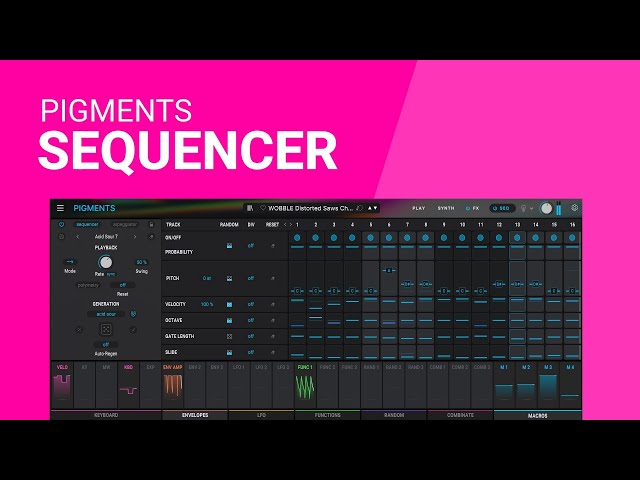
Task: Toggle step 16 on/off circle
Action: [572, 238]
